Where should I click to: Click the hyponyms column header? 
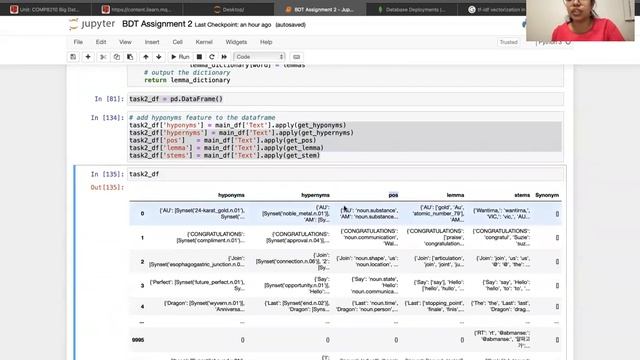(231, 195)
